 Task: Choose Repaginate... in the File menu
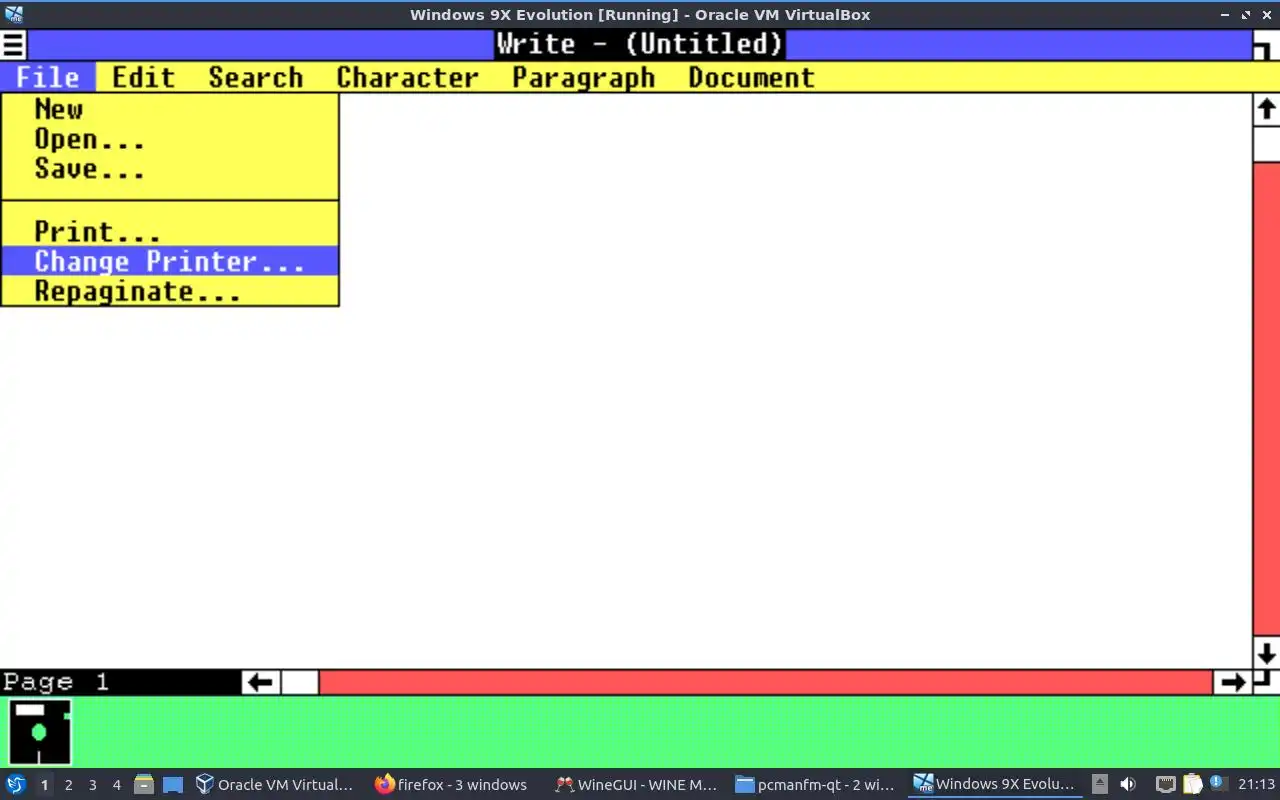pos(170,291)
